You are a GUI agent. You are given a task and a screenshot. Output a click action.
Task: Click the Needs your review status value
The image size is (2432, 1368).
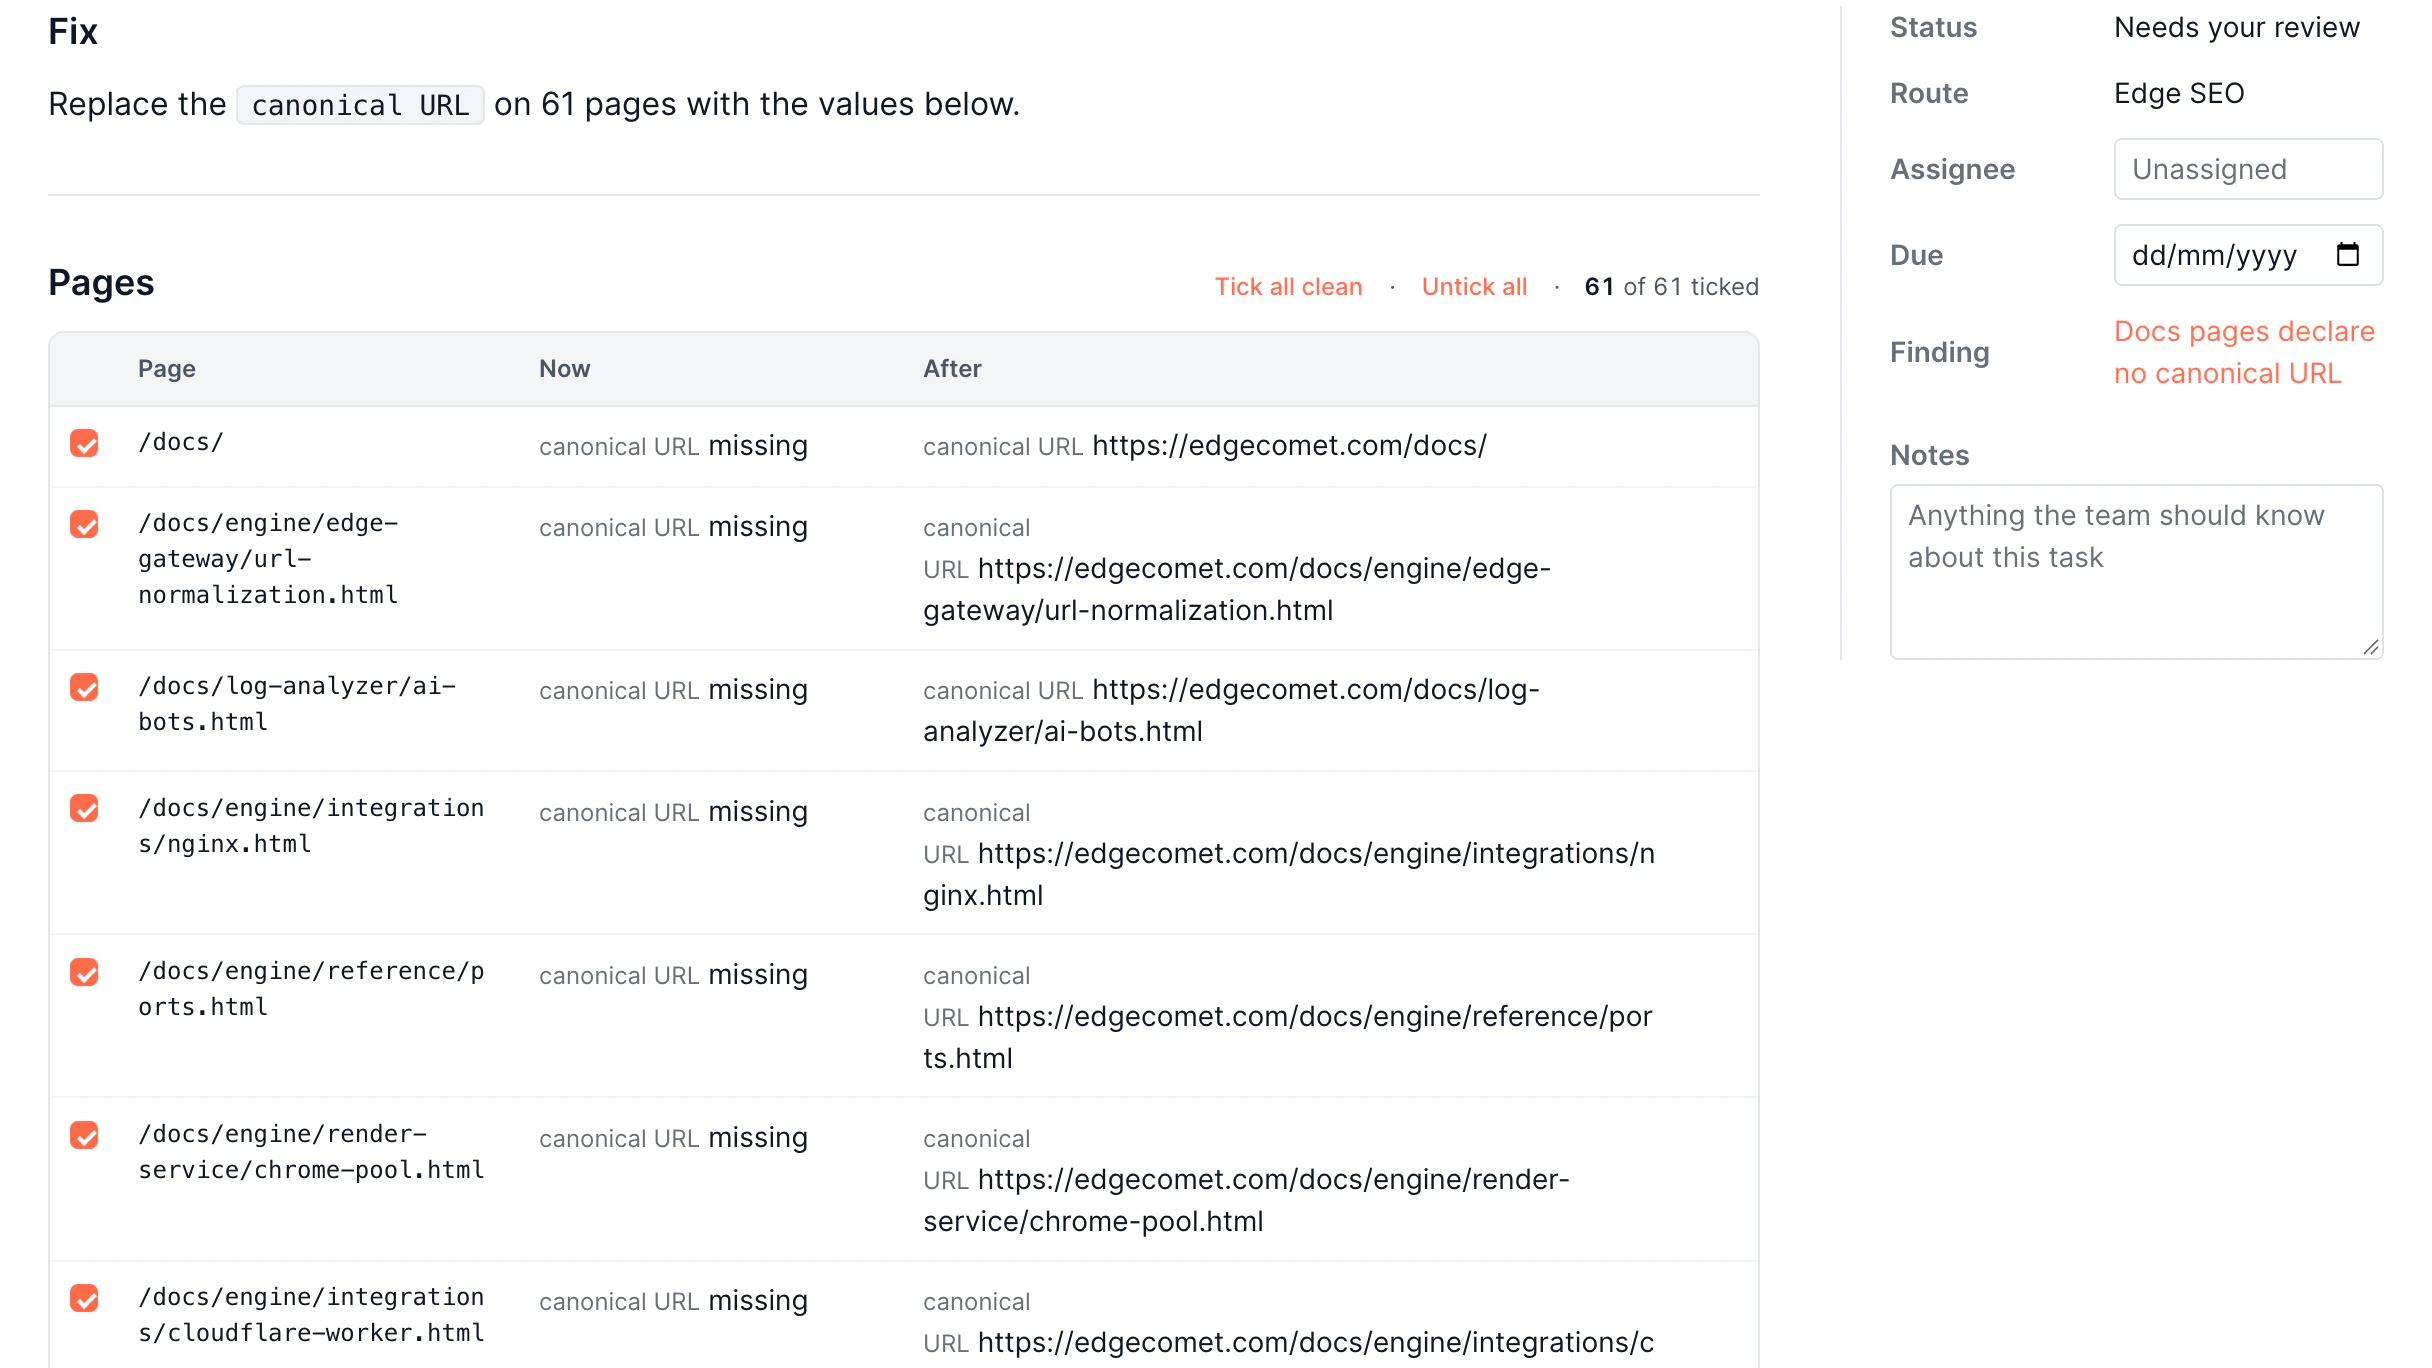click(2237, 28)
